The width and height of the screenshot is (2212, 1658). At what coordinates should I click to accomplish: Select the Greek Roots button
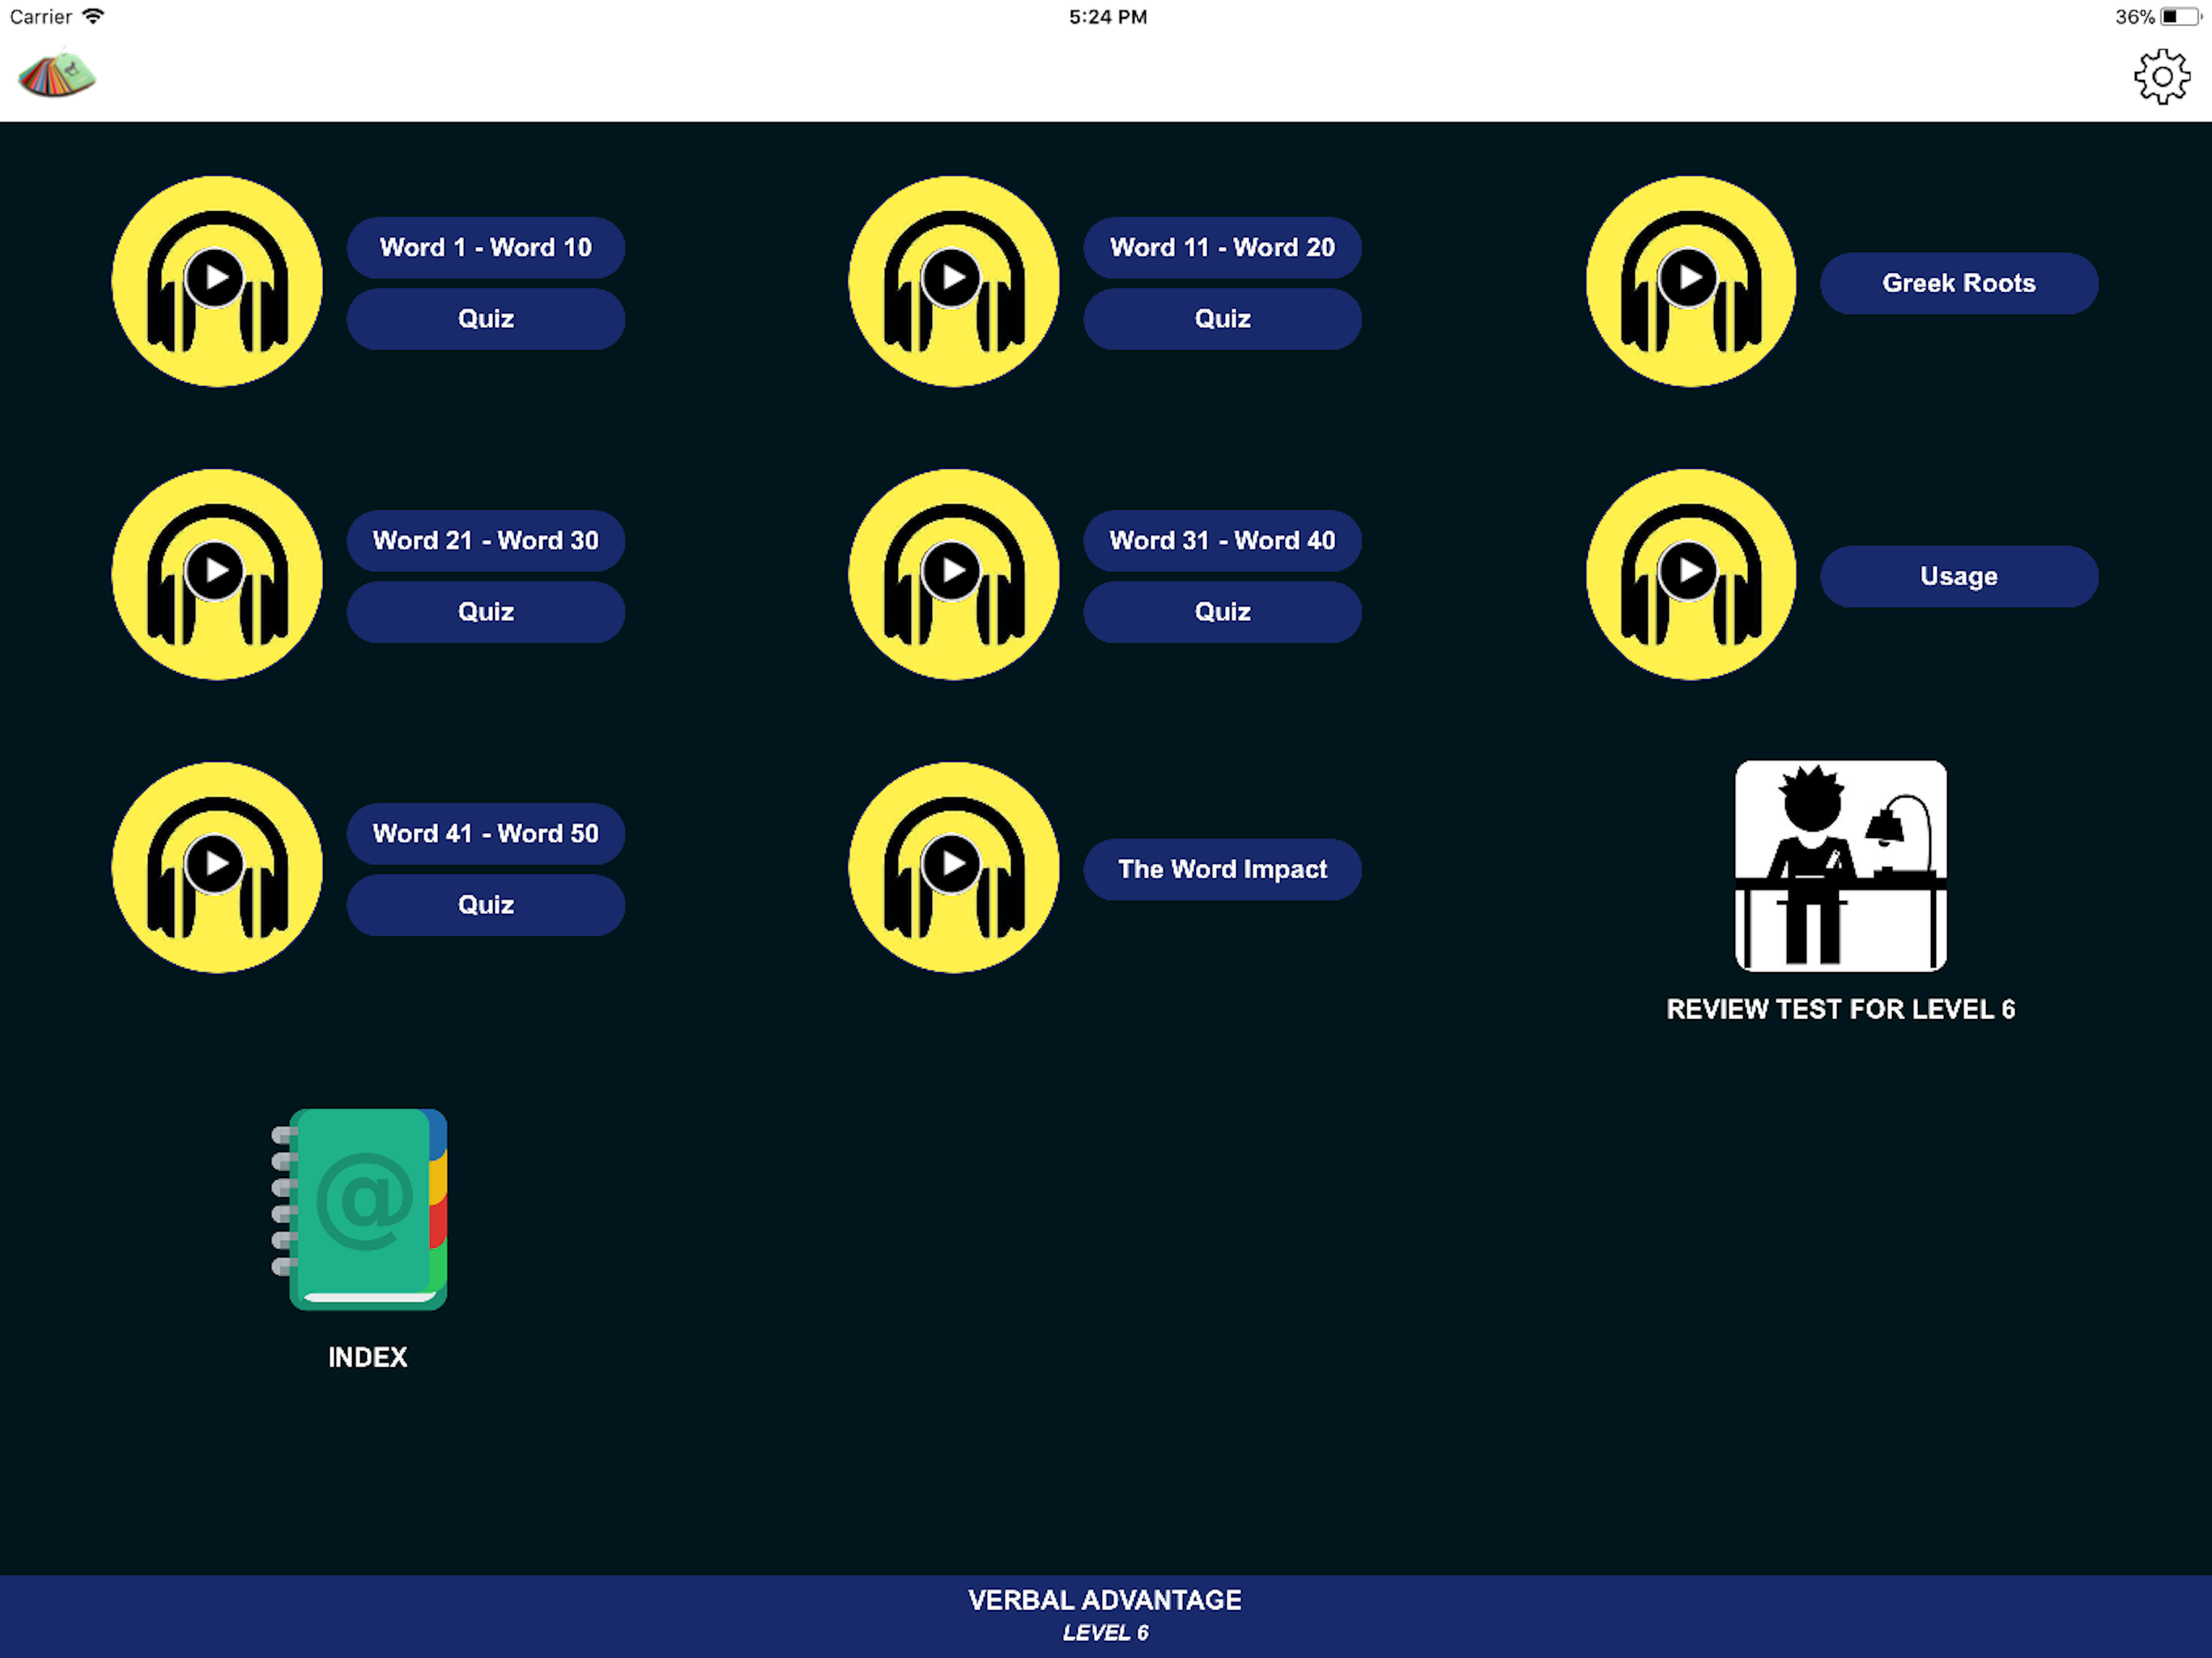tap(1958, 283)
